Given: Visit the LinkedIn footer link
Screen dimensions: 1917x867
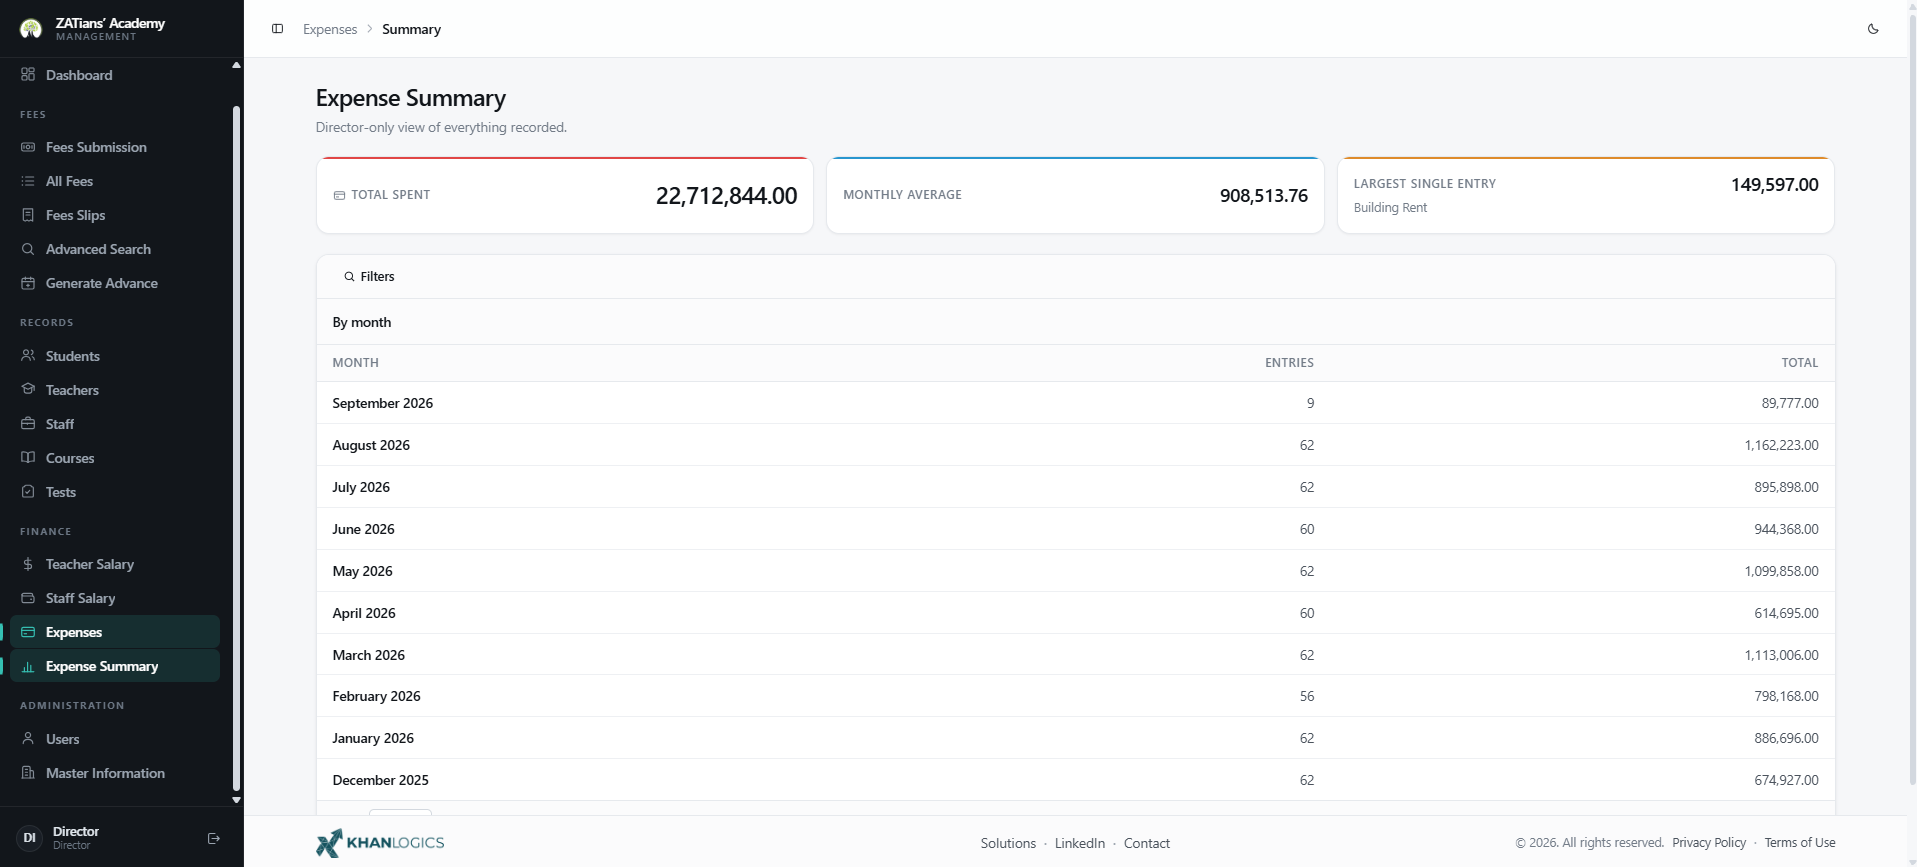Looking at the screenshot, I should pos(1080,843).
